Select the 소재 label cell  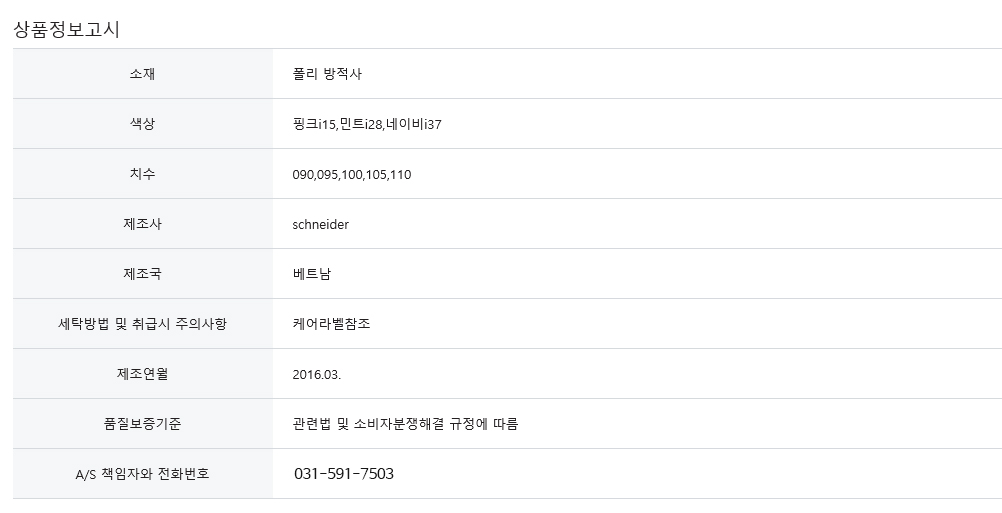pyautogui.click(x=143, y=73)
